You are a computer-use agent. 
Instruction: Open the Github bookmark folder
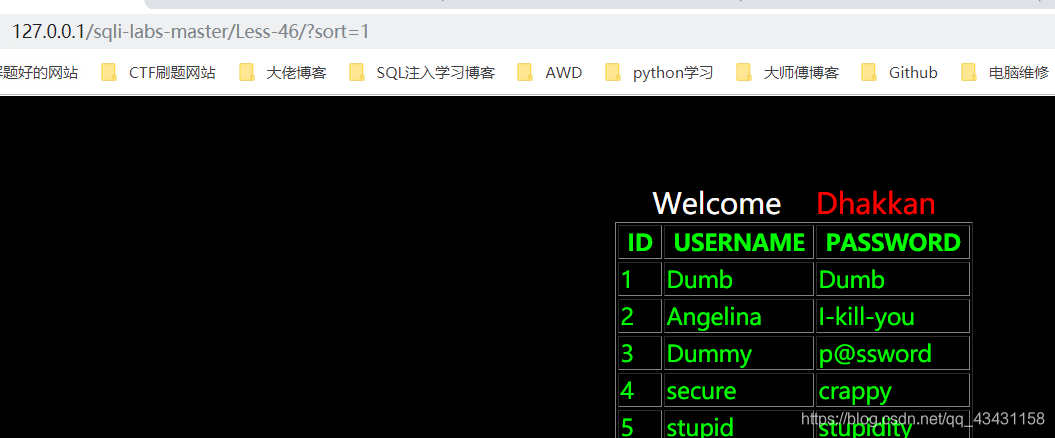(x=900, y=73)
